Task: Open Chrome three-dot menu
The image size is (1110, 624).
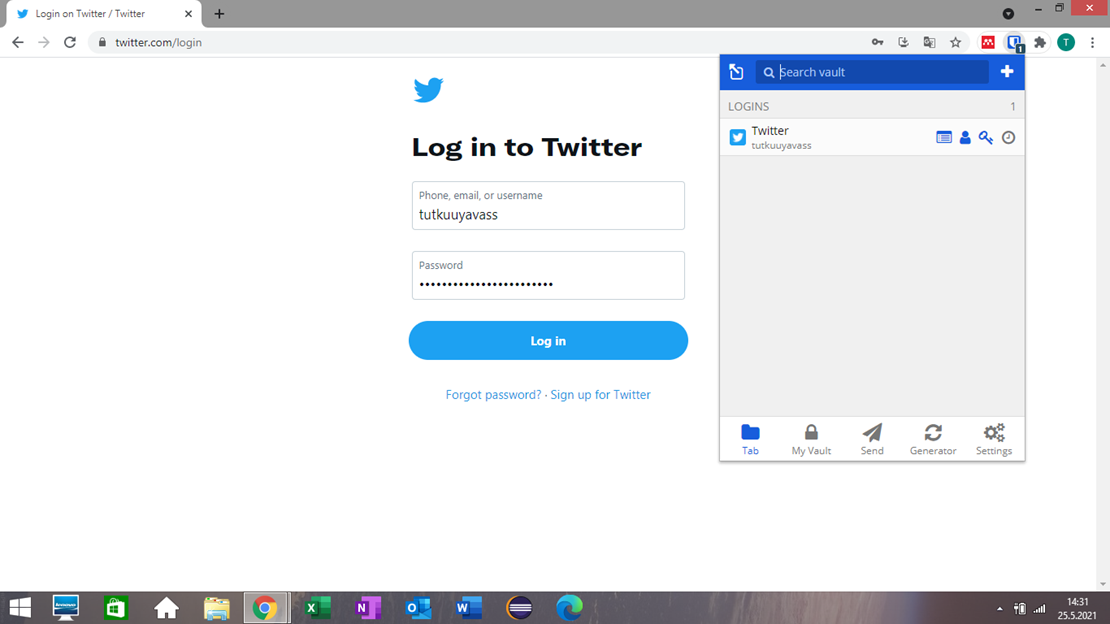Action: (x=1092, y=42)
